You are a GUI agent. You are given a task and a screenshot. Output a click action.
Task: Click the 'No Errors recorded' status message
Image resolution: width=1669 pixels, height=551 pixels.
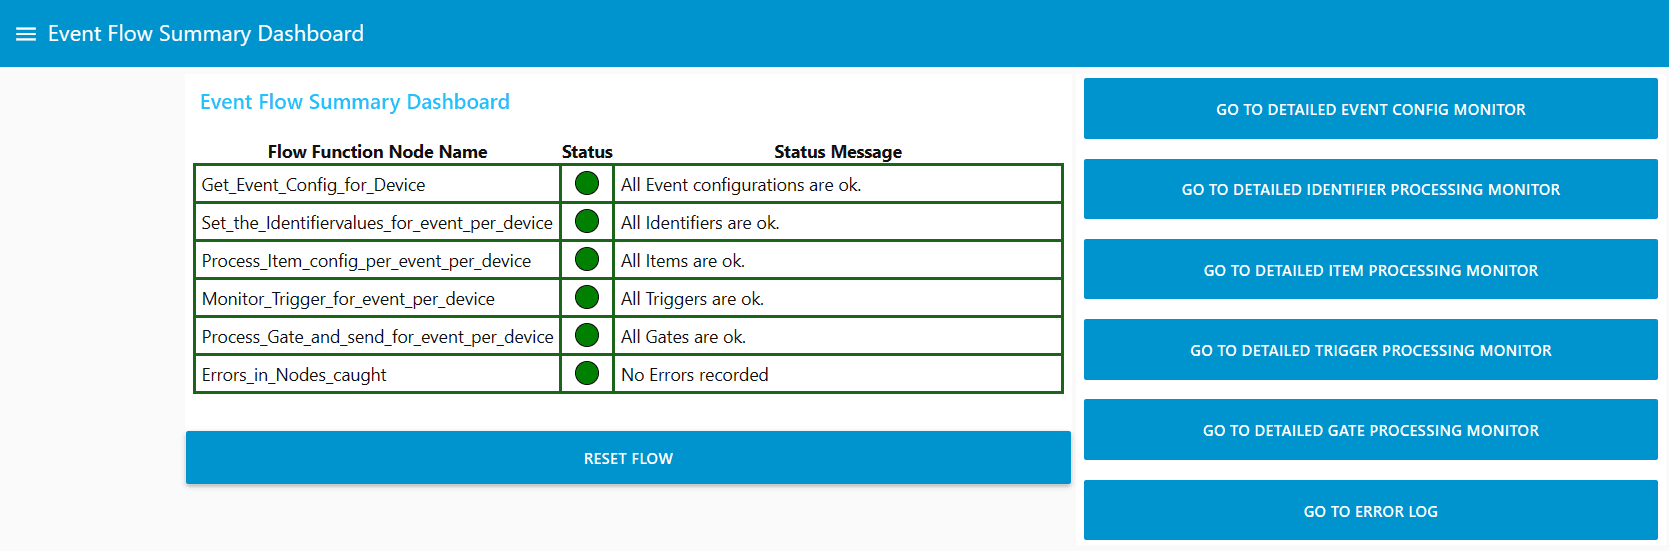coord(694,375)
